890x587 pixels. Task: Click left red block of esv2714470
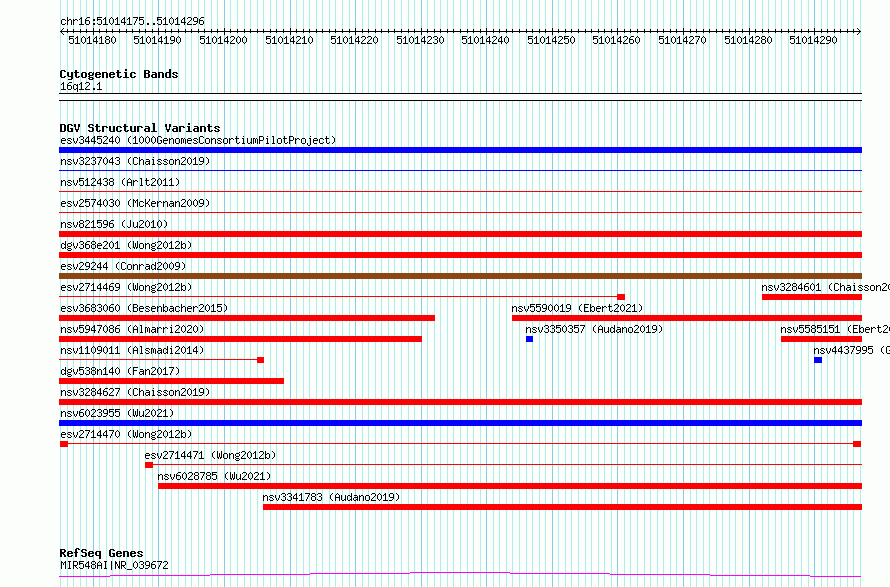click(64, 444)
